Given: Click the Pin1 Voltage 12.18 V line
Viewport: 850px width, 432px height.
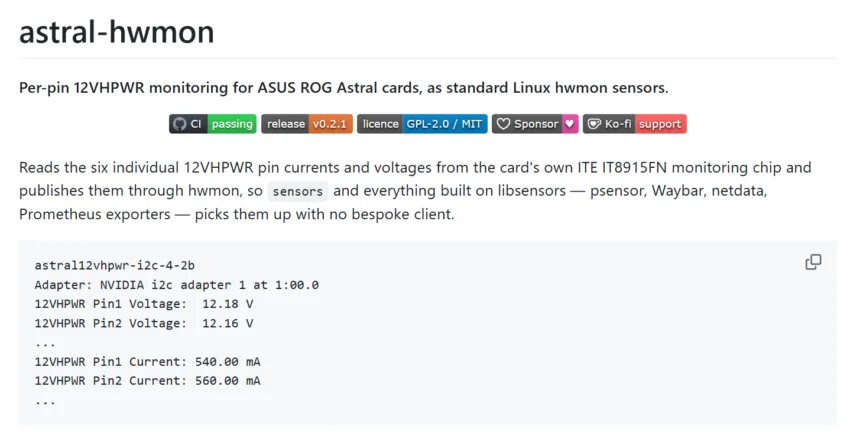Looking at the screenshot, I should (x=144, y=304).
